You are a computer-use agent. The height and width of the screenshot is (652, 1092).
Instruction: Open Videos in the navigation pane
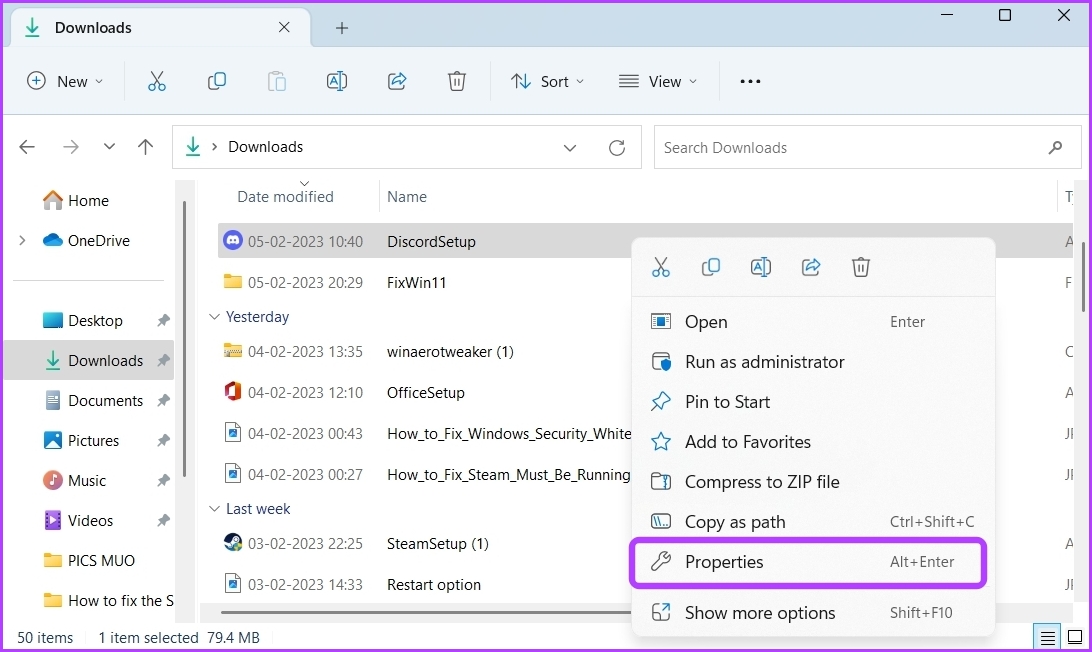coord(78,521)
